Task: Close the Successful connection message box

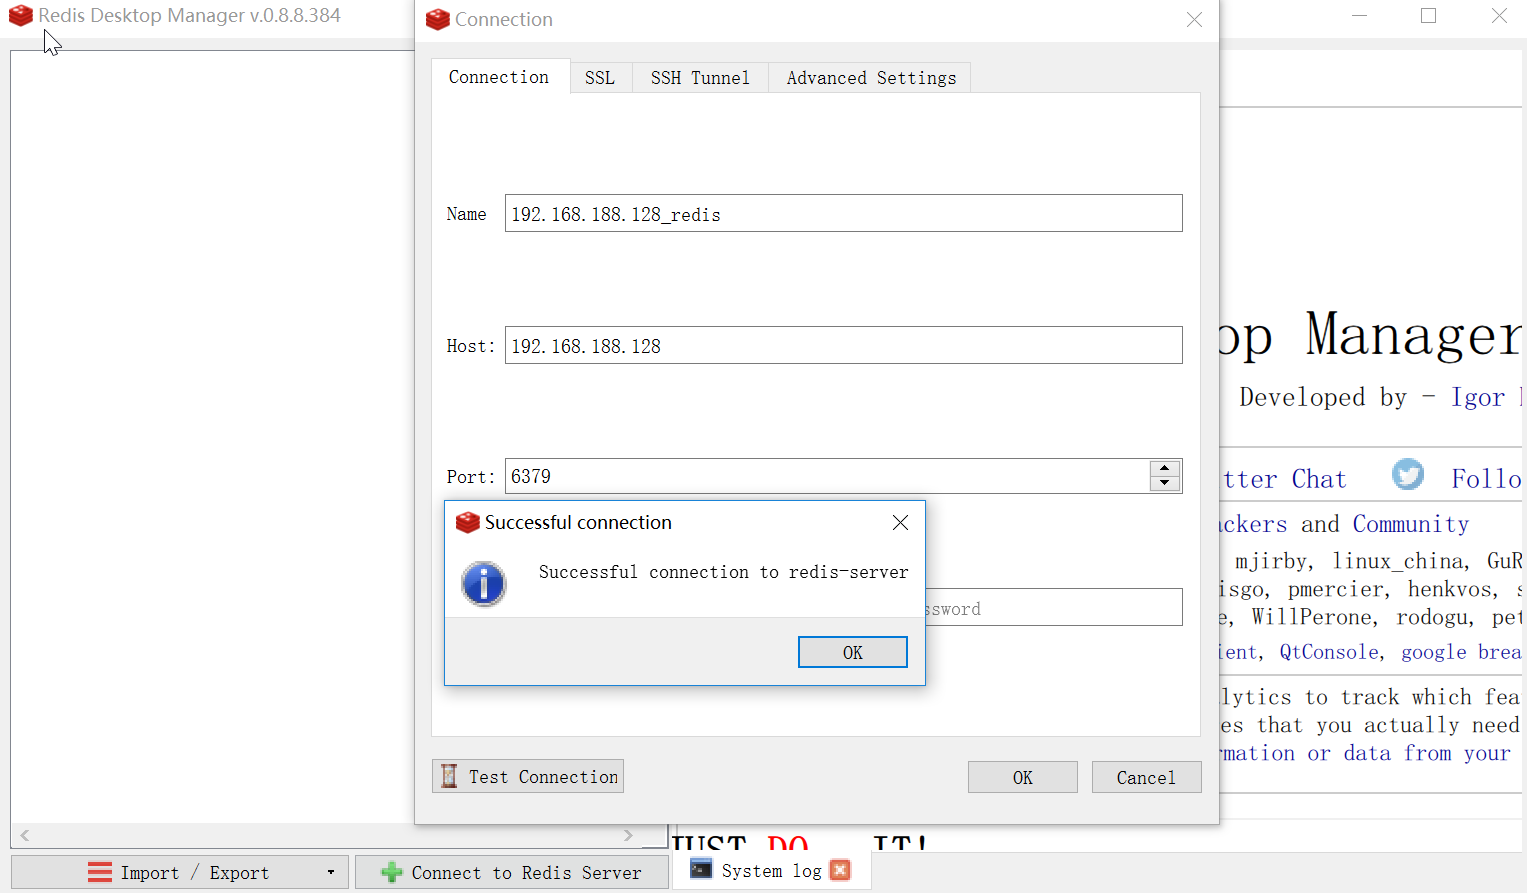Action: [x=900, y=522]
